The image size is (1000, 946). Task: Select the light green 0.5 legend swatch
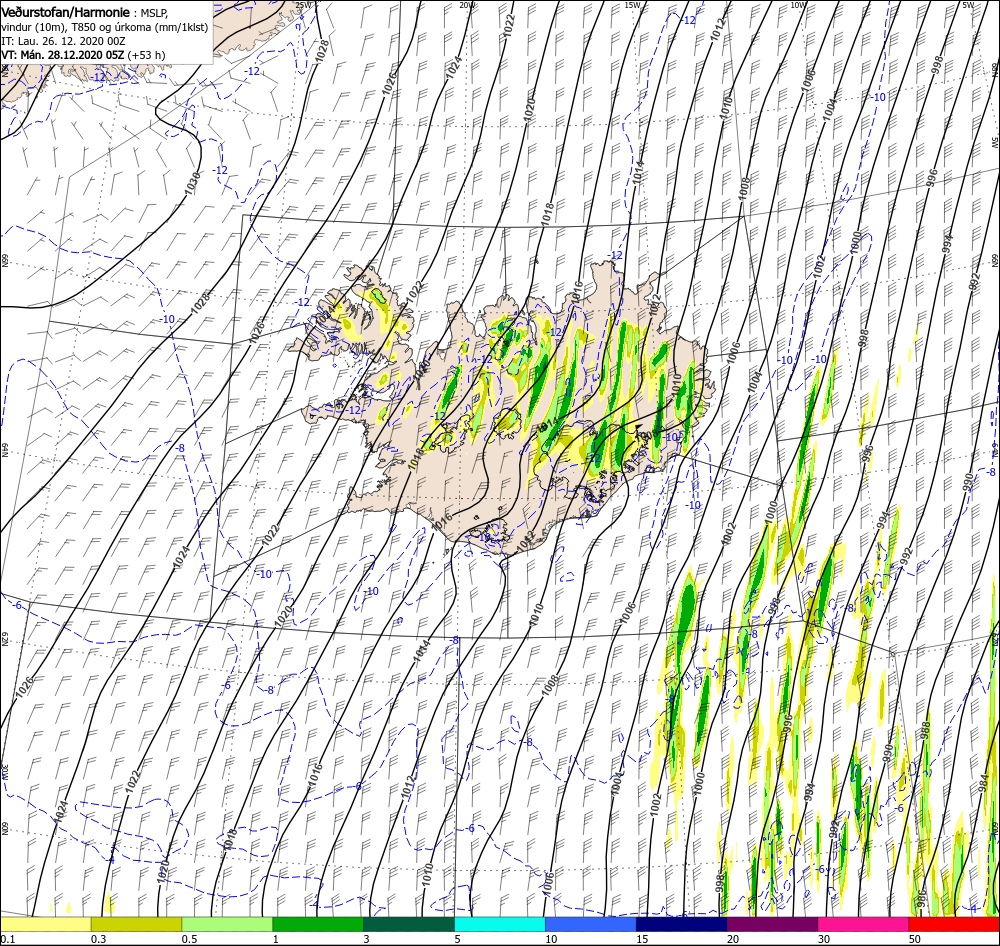227,924
